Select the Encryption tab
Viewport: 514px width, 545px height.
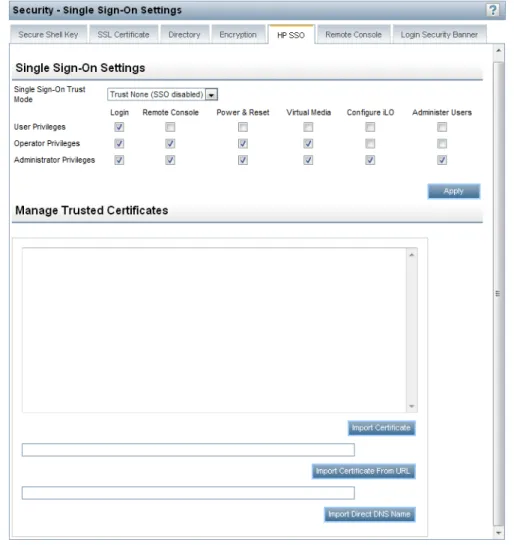[238, 34]
